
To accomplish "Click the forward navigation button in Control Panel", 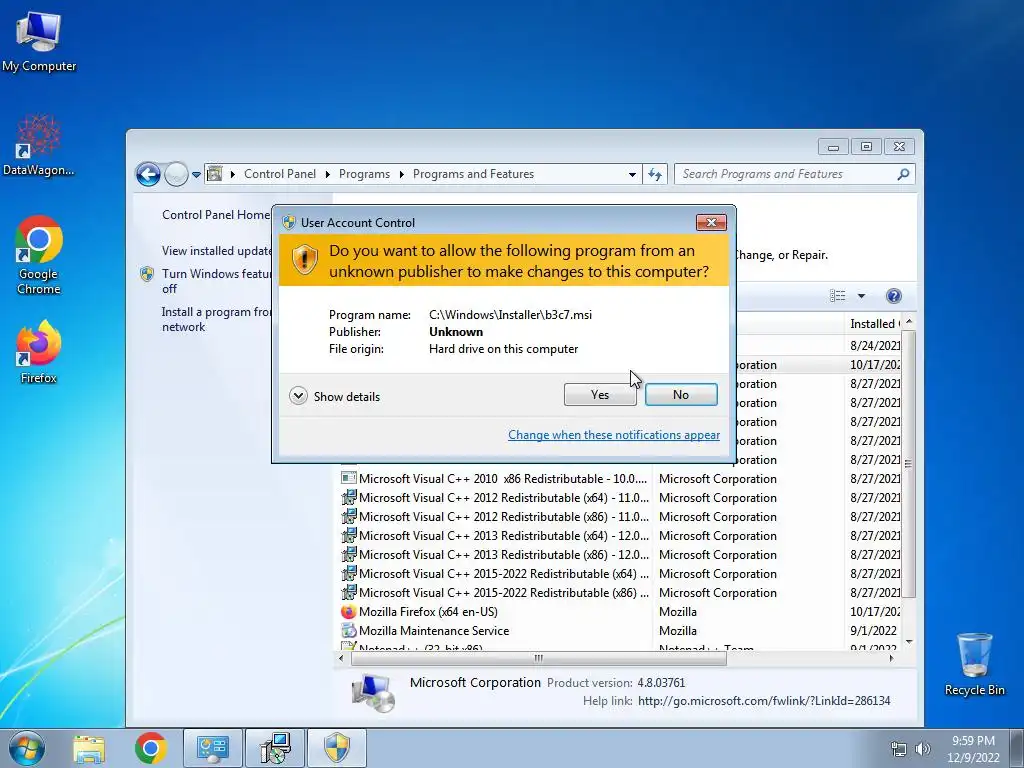I will tap(176, 174).
